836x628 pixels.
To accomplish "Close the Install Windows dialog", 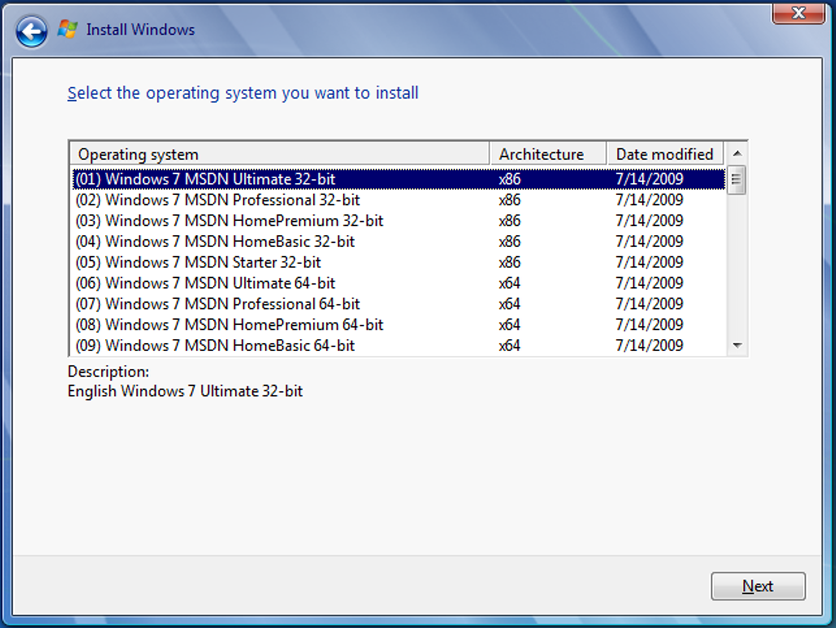I will click(x=797, y=13).
